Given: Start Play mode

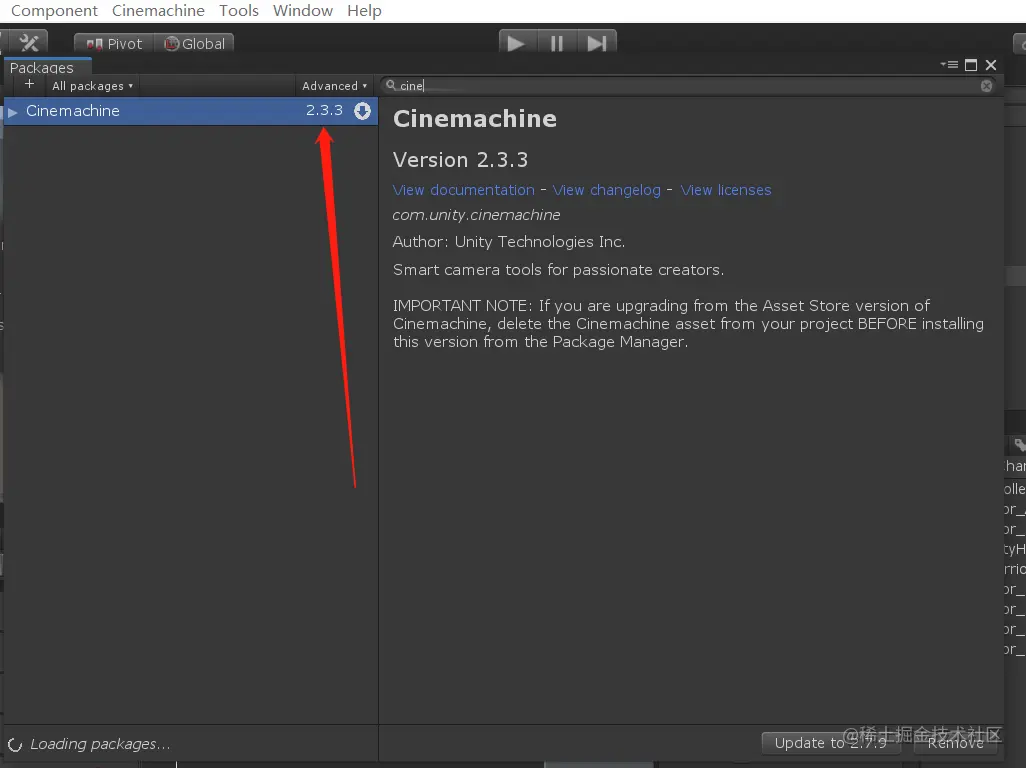Looking at the screenshot, I should 517,43.
